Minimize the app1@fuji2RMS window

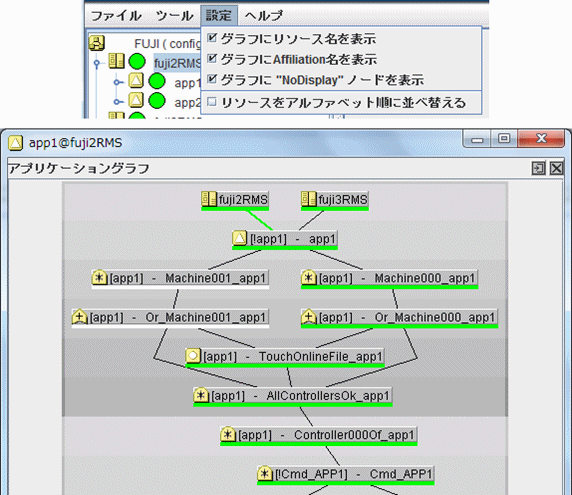point(477,139)
